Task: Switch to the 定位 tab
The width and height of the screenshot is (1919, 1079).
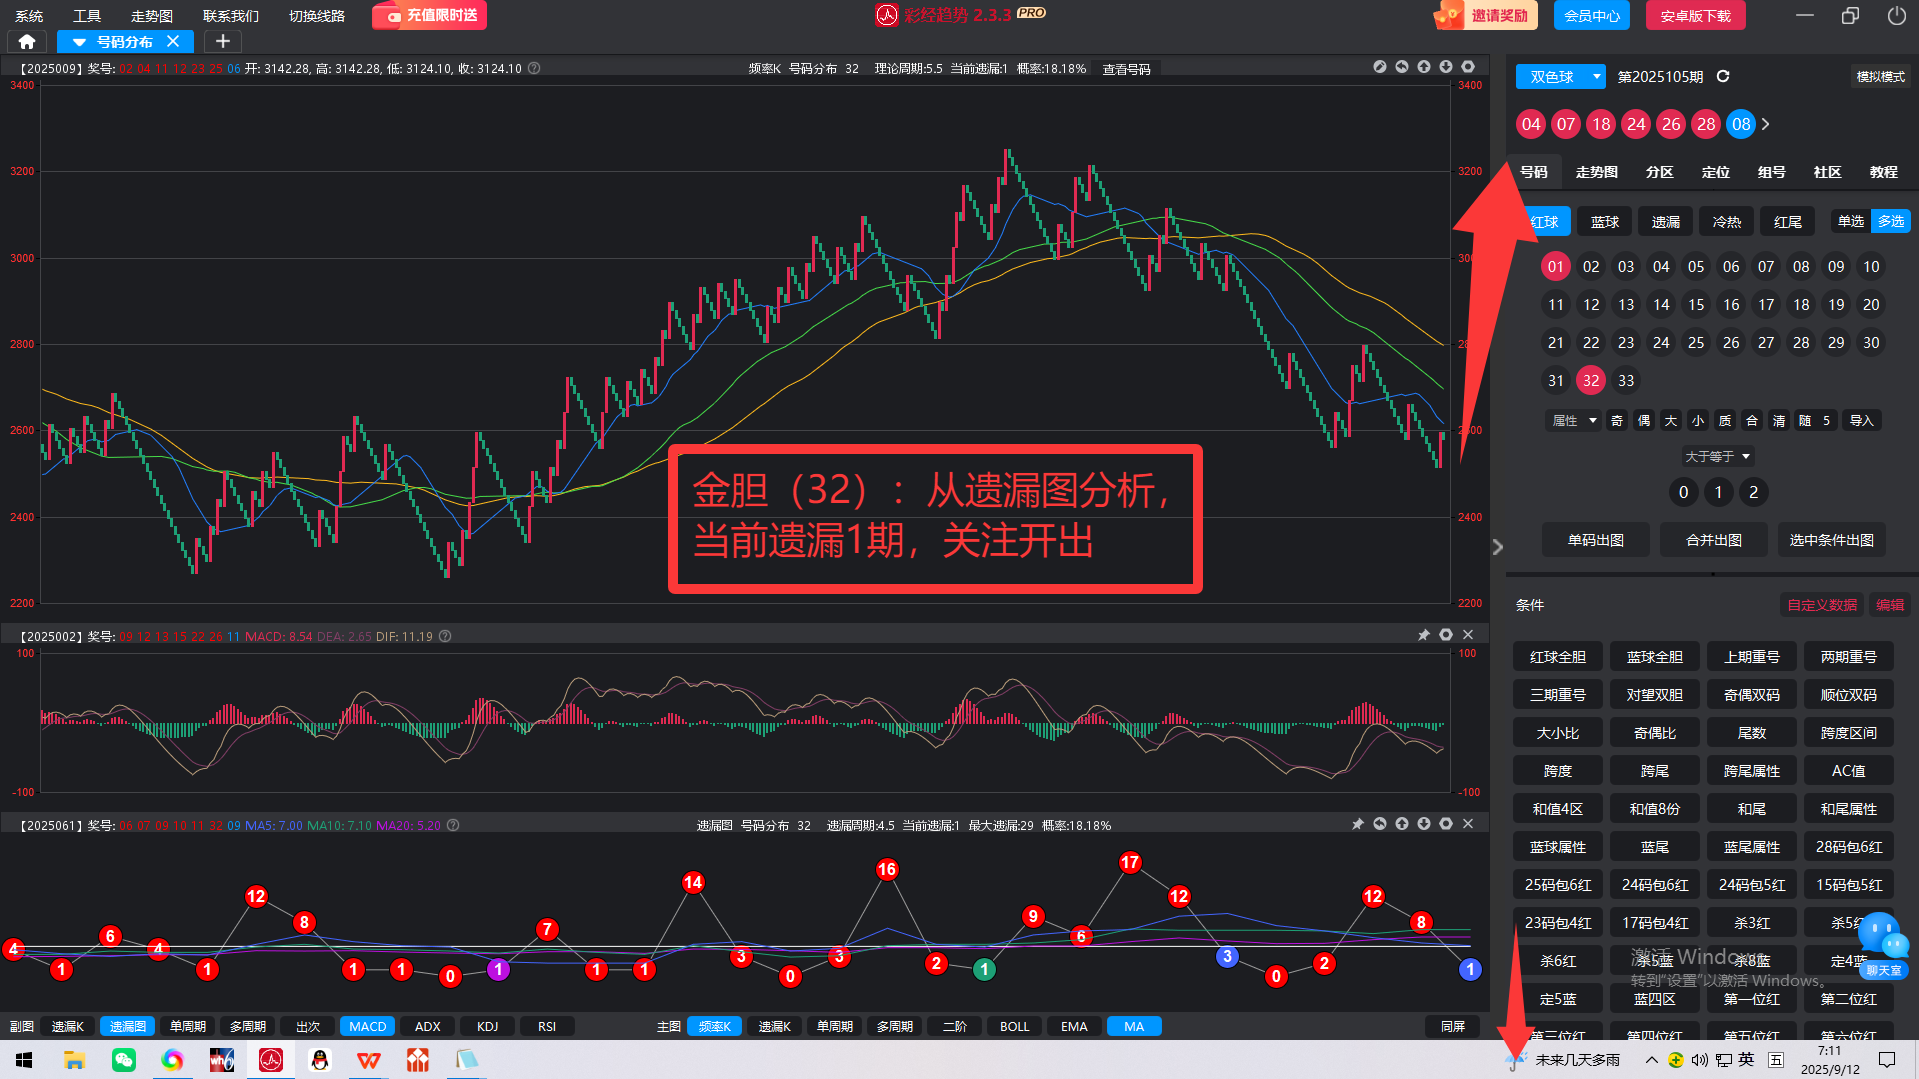Action: coord(1716,172)
